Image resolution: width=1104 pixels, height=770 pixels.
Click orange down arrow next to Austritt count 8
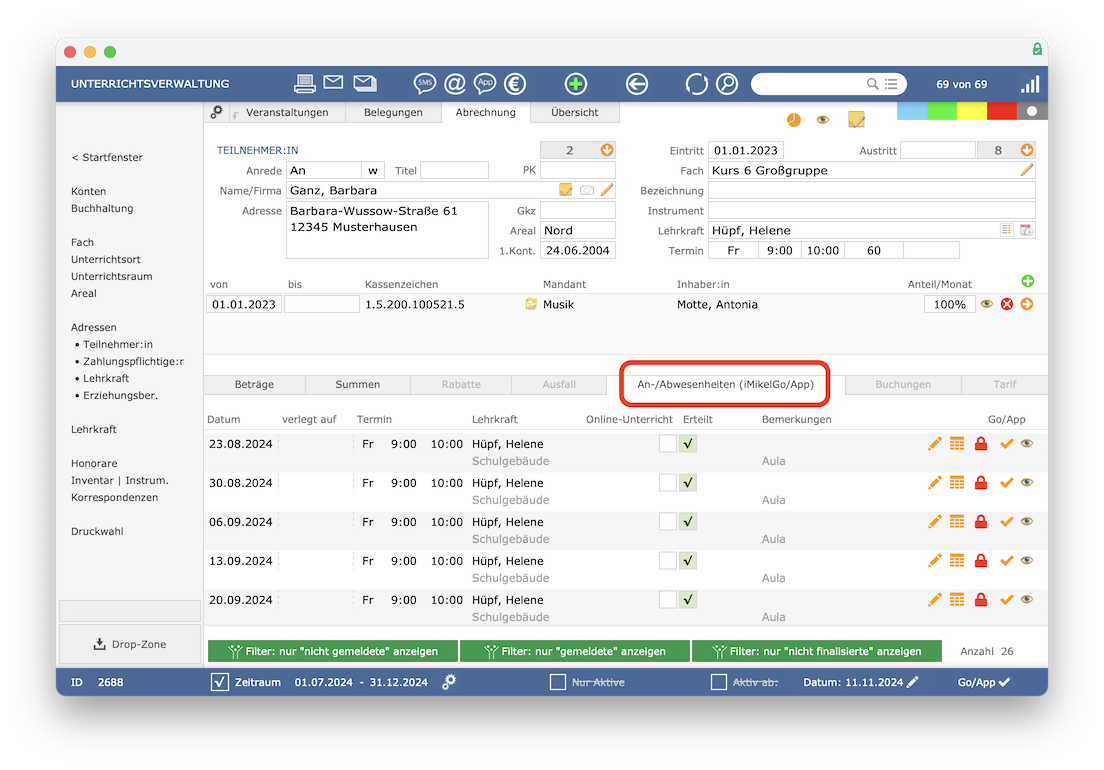tap(1027, 150)
